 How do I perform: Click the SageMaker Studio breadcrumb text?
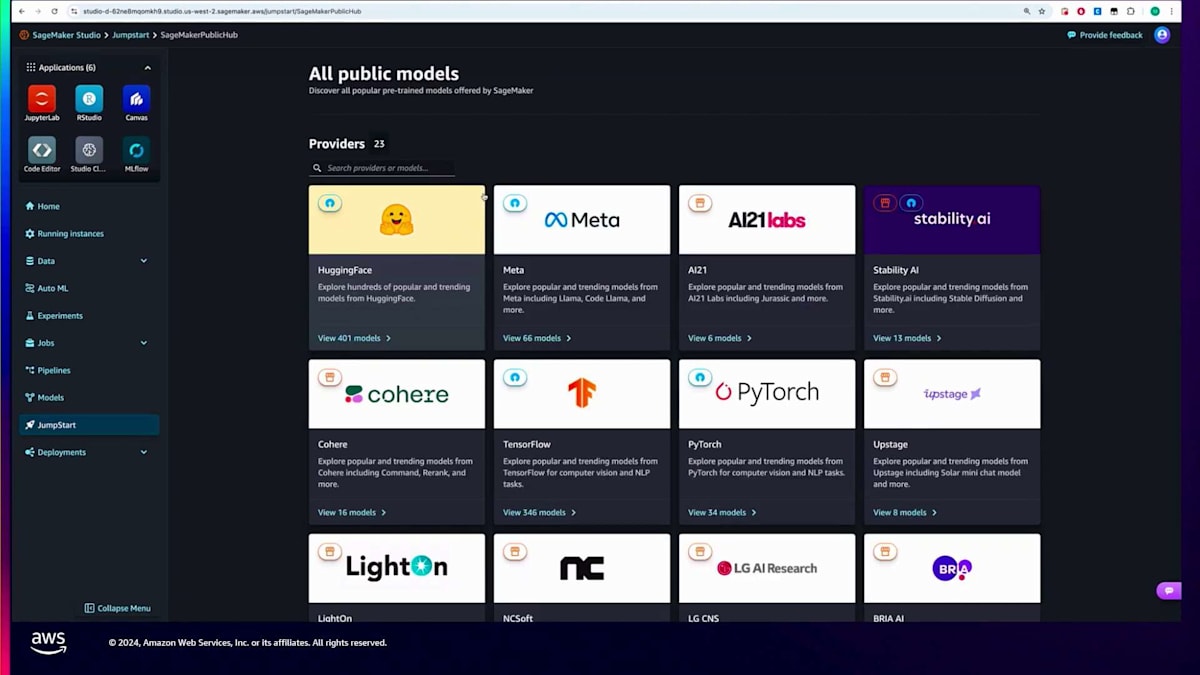(x=67, y=35)
